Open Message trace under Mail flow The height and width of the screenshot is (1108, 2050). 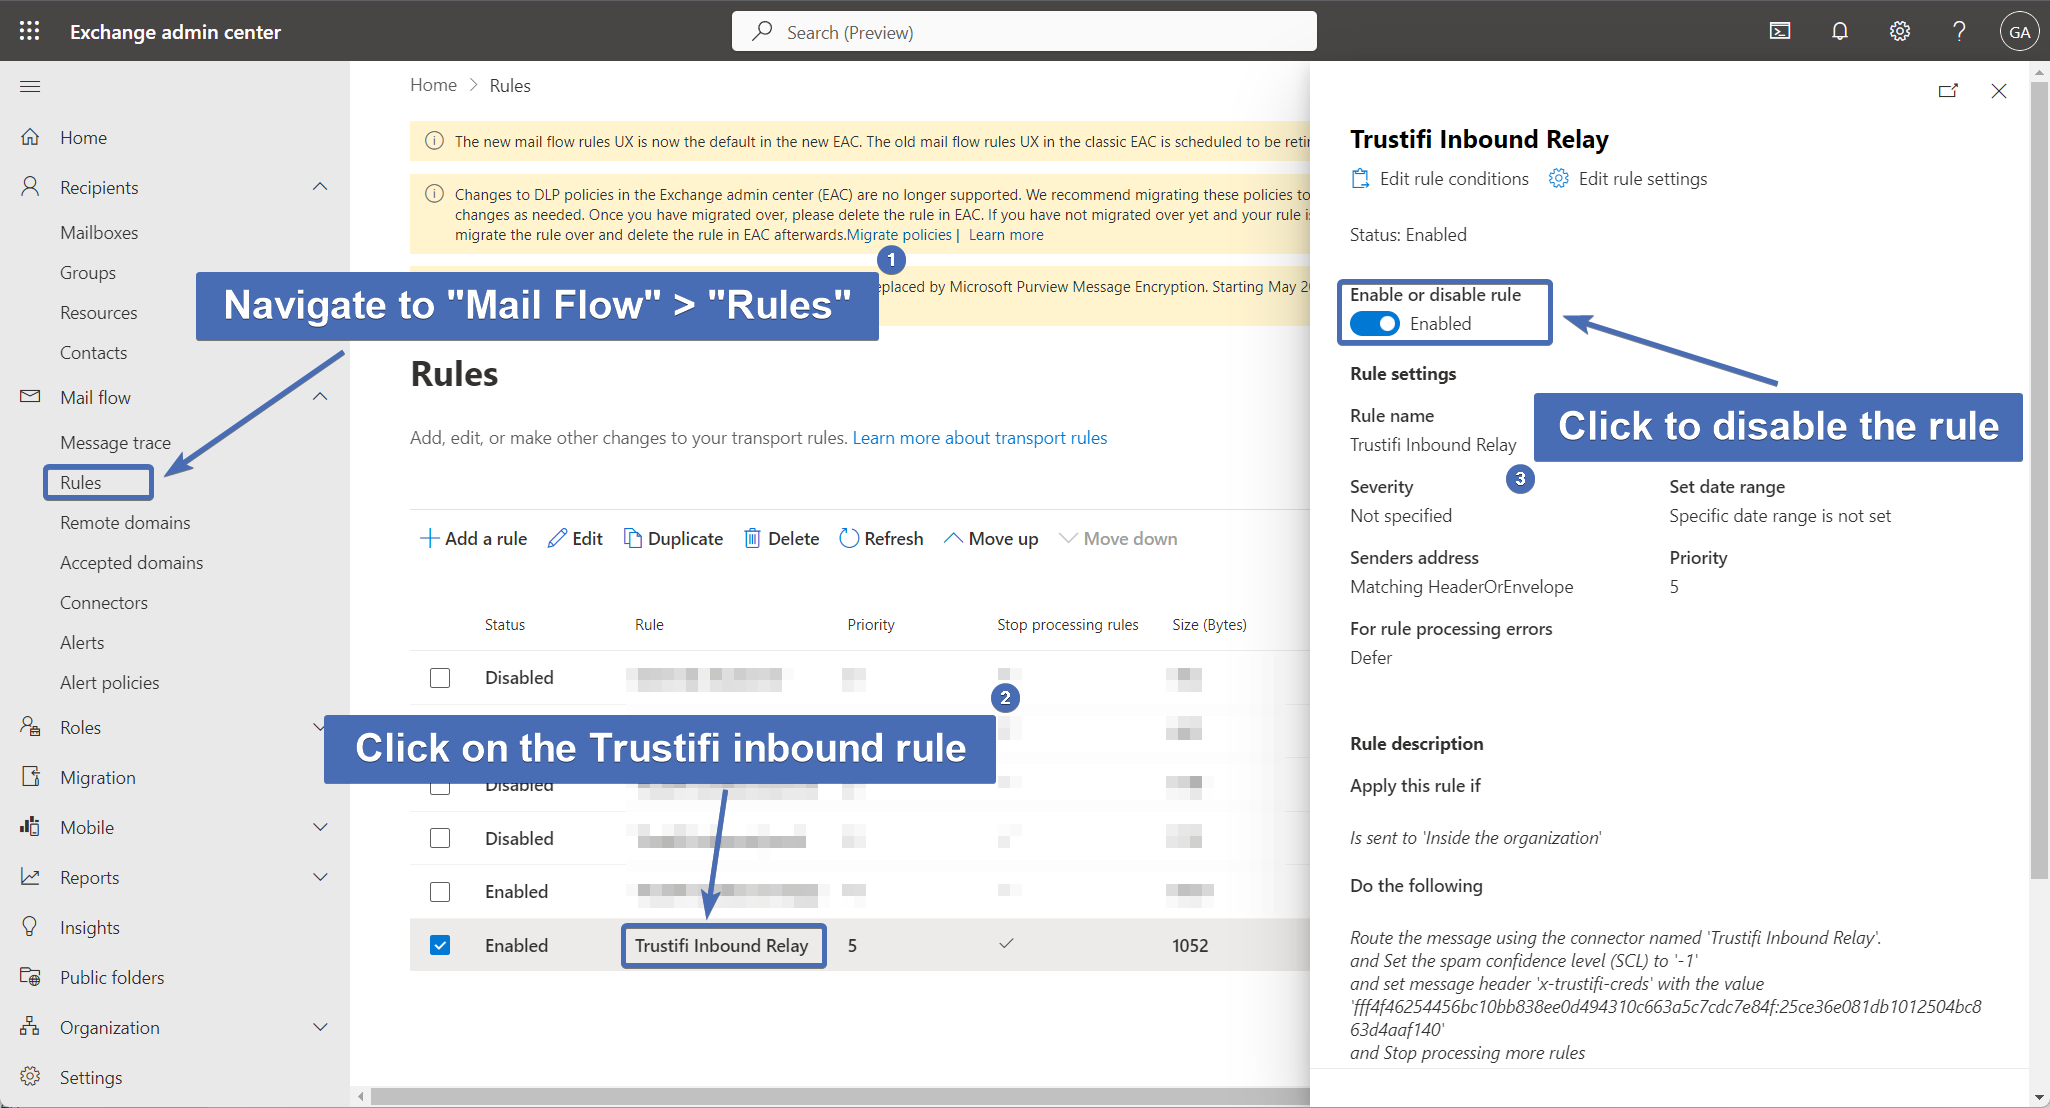[x=115, y=442]
